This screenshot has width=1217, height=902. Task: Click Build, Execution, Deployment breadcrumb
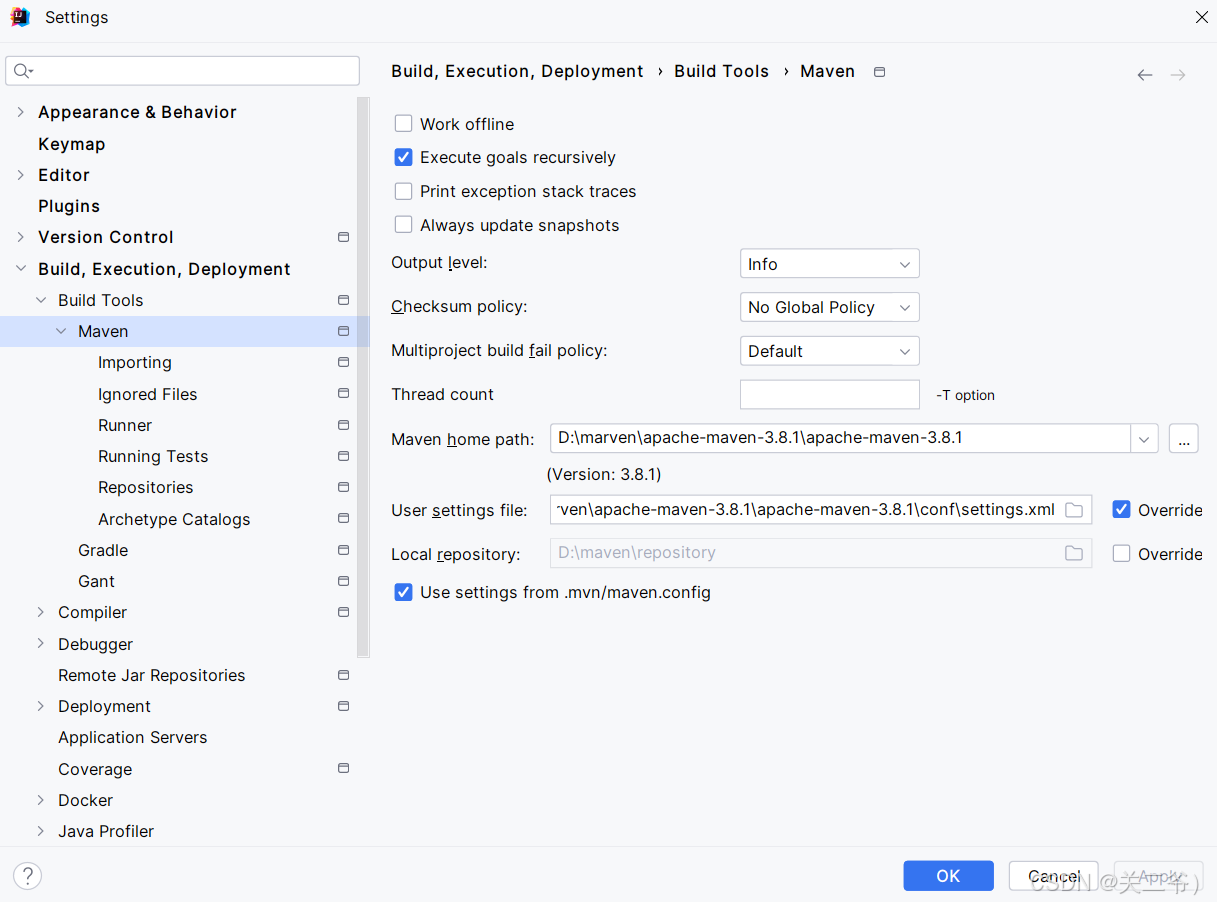[x=517, y=72]
